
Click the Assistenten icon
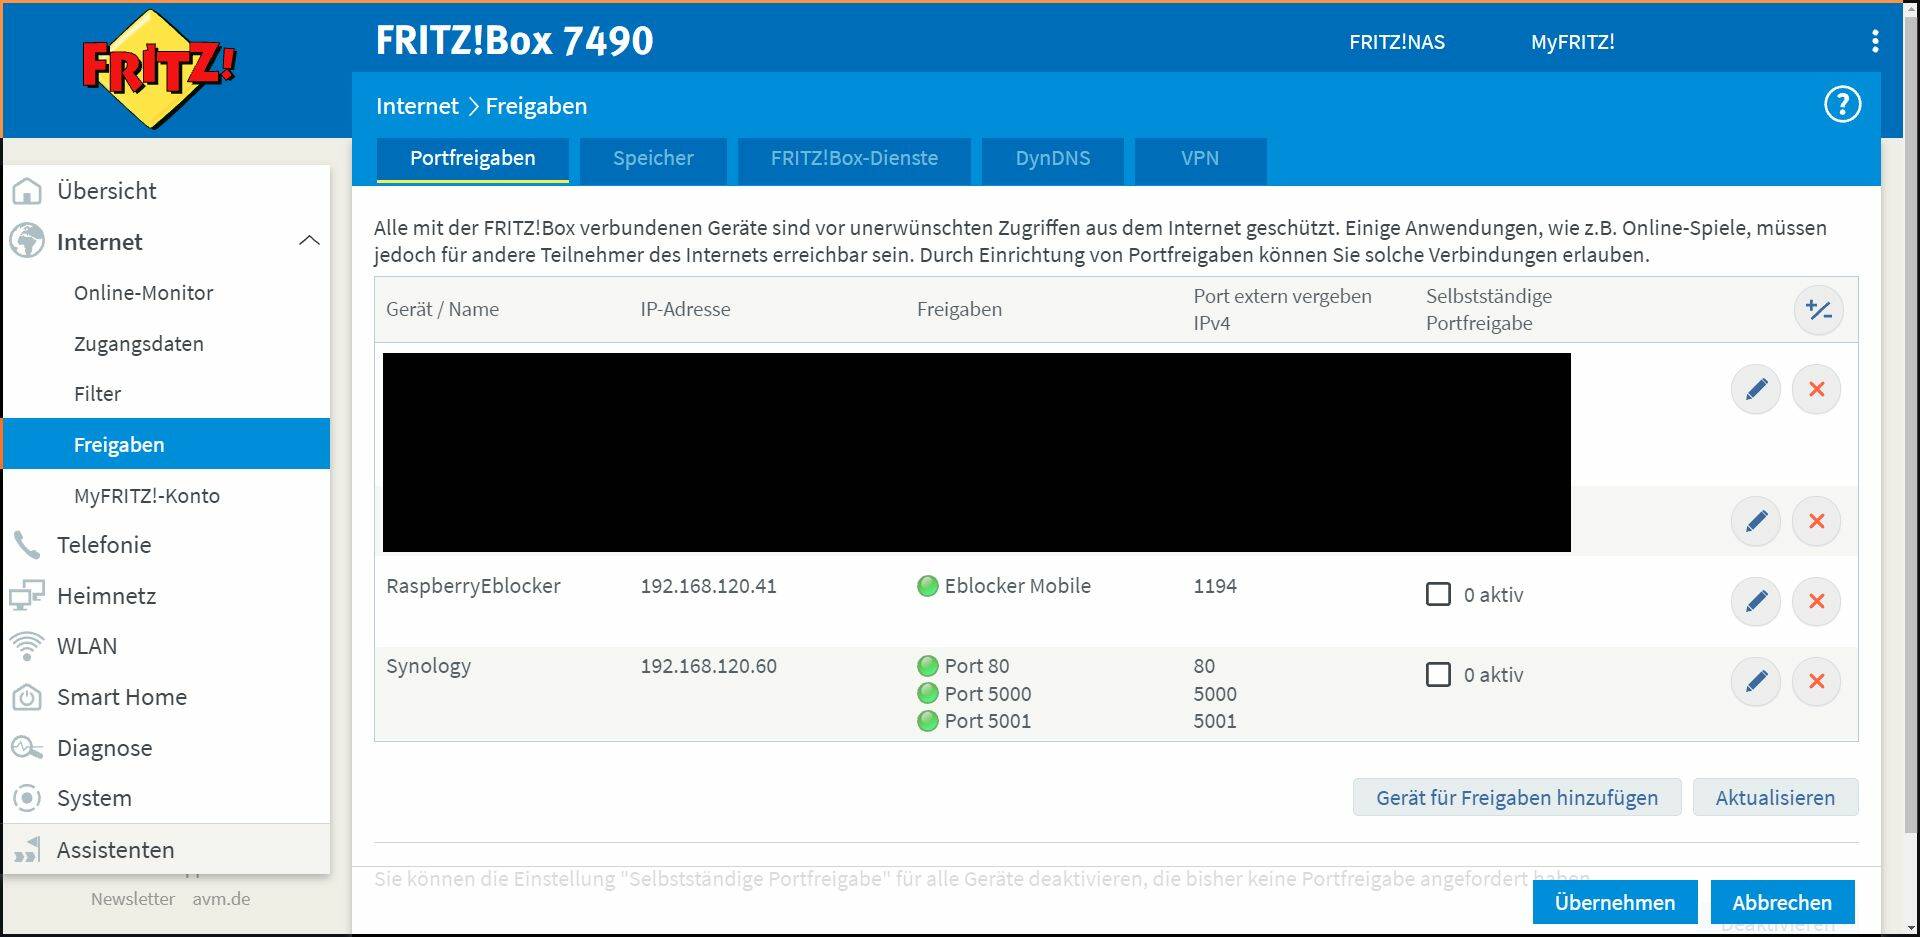(x=27, y=850)
